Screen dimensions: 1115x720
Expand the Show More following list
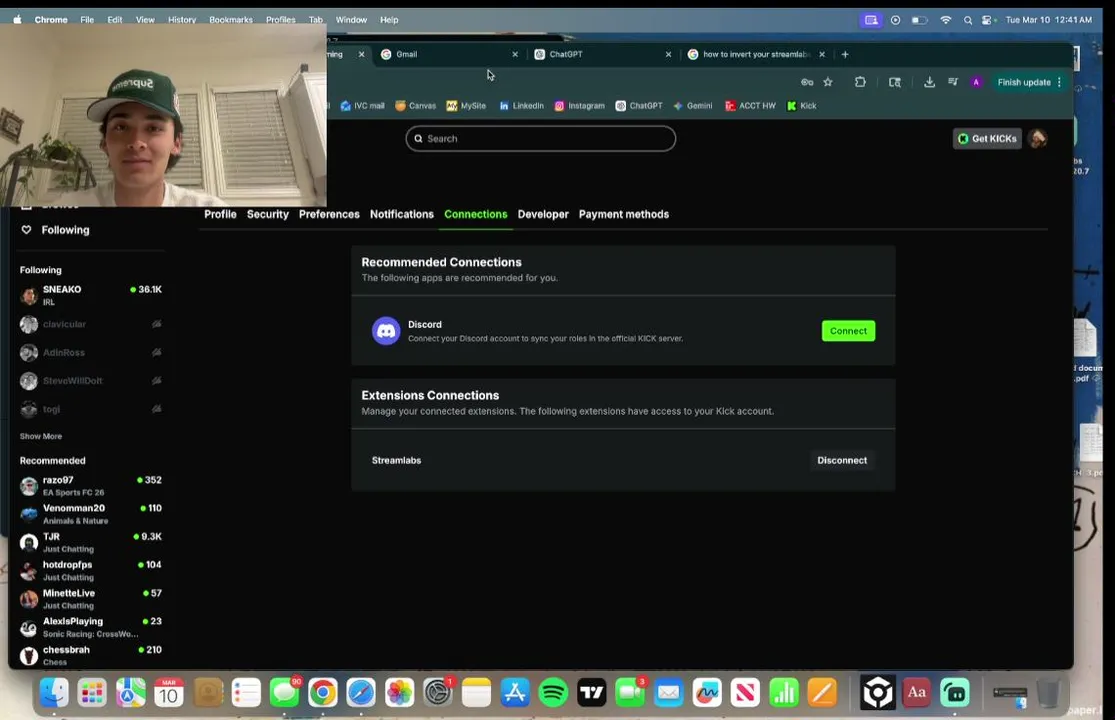pyautogui.click(x=41, y=436)
